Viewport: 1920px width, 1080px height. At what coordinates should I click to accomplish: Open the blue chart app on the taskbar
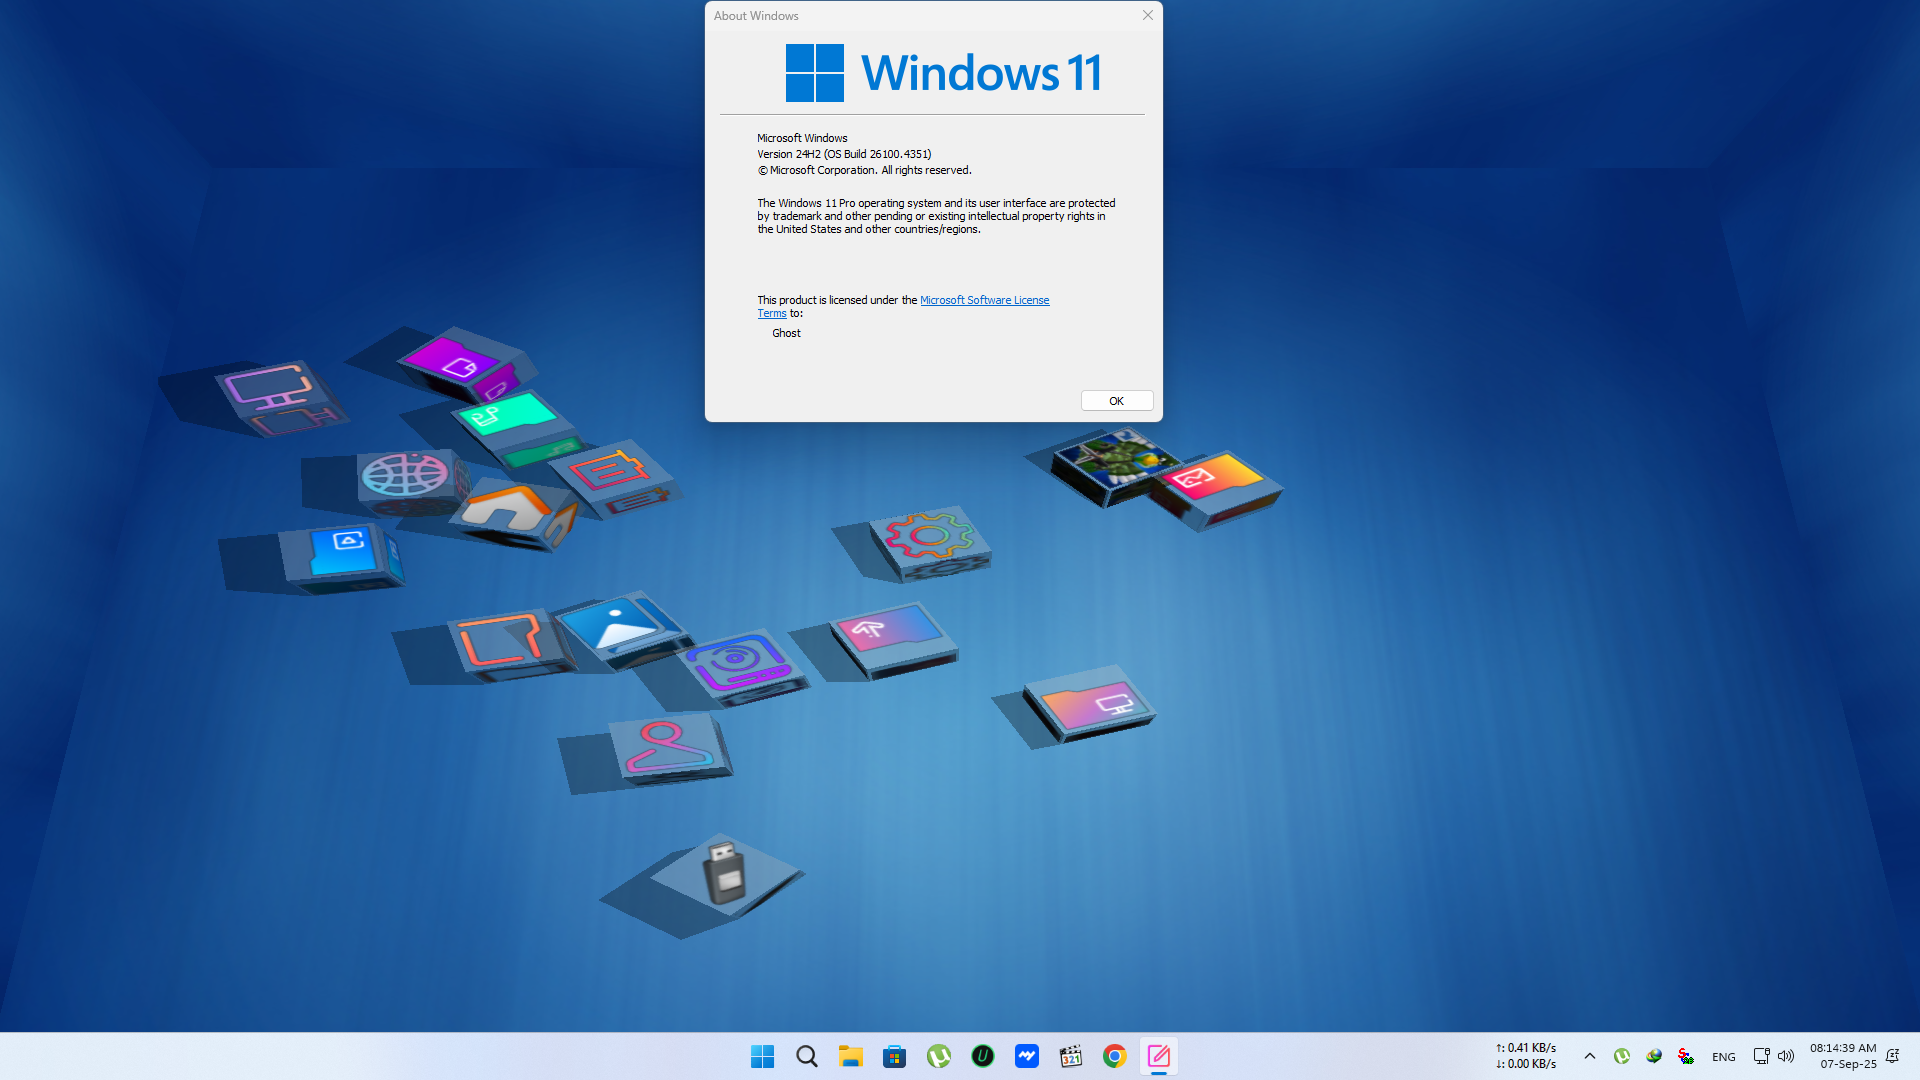point(1027,1056)
